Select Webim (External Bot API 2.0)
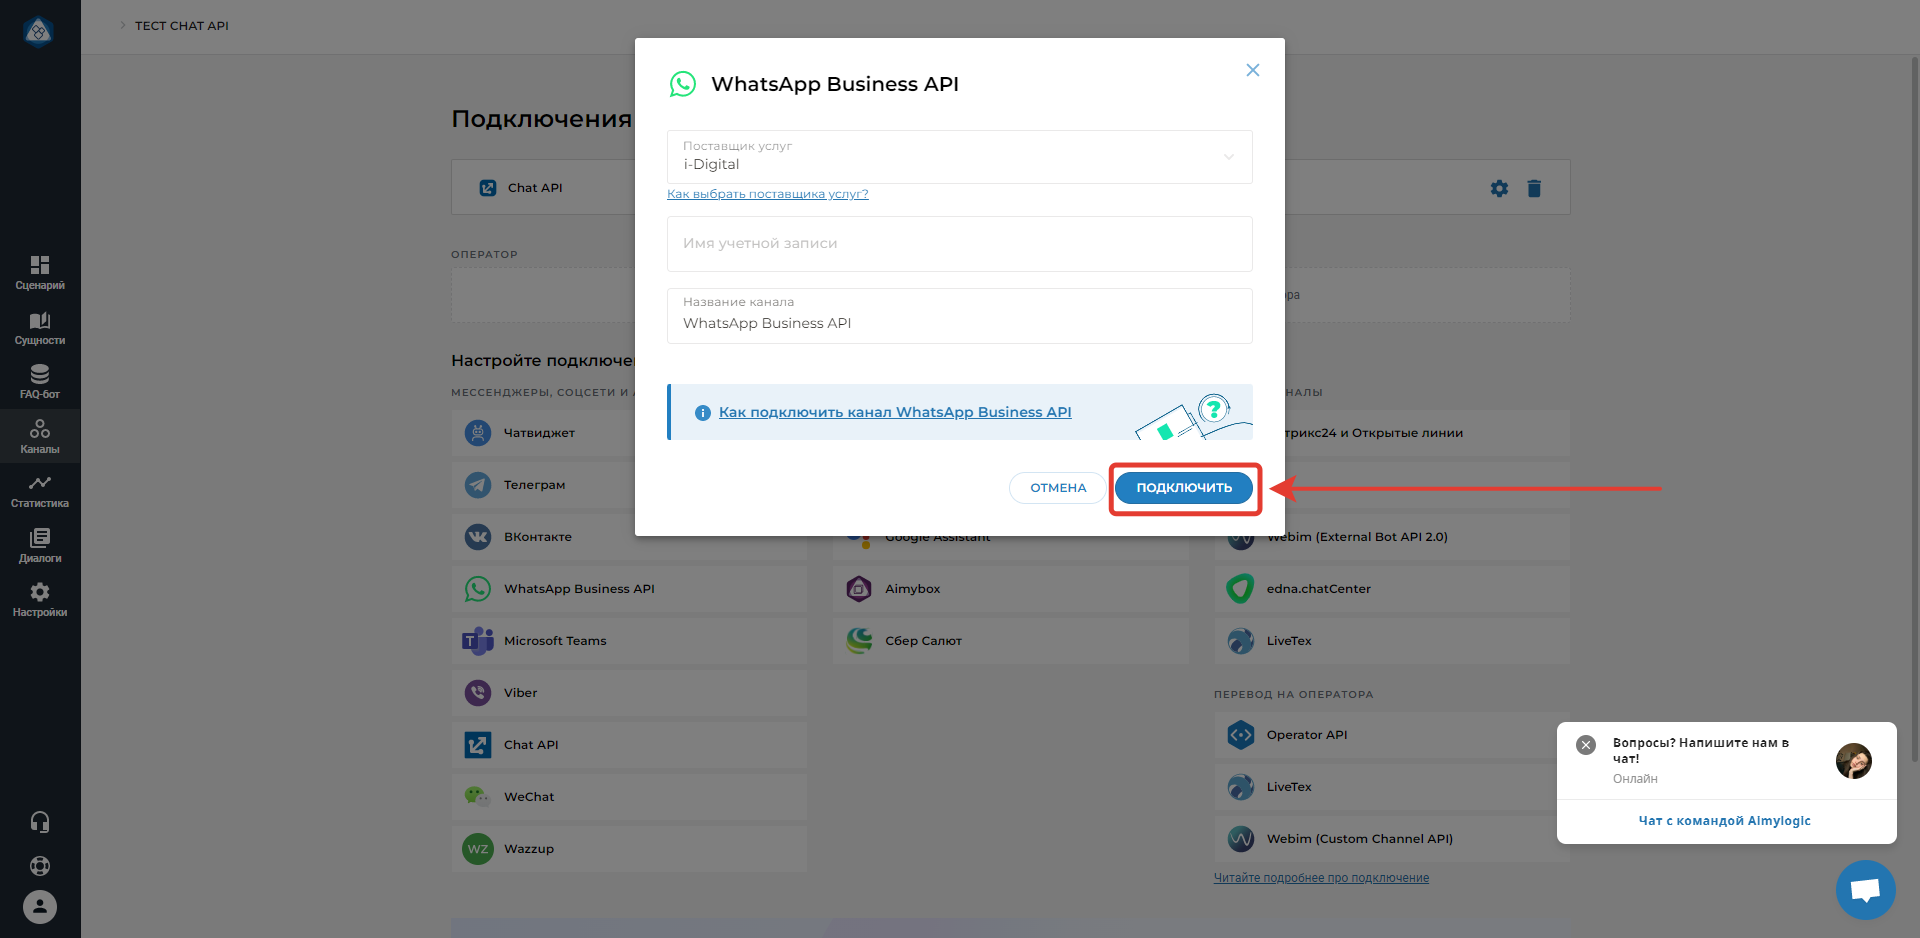 tap(1392, 537)
